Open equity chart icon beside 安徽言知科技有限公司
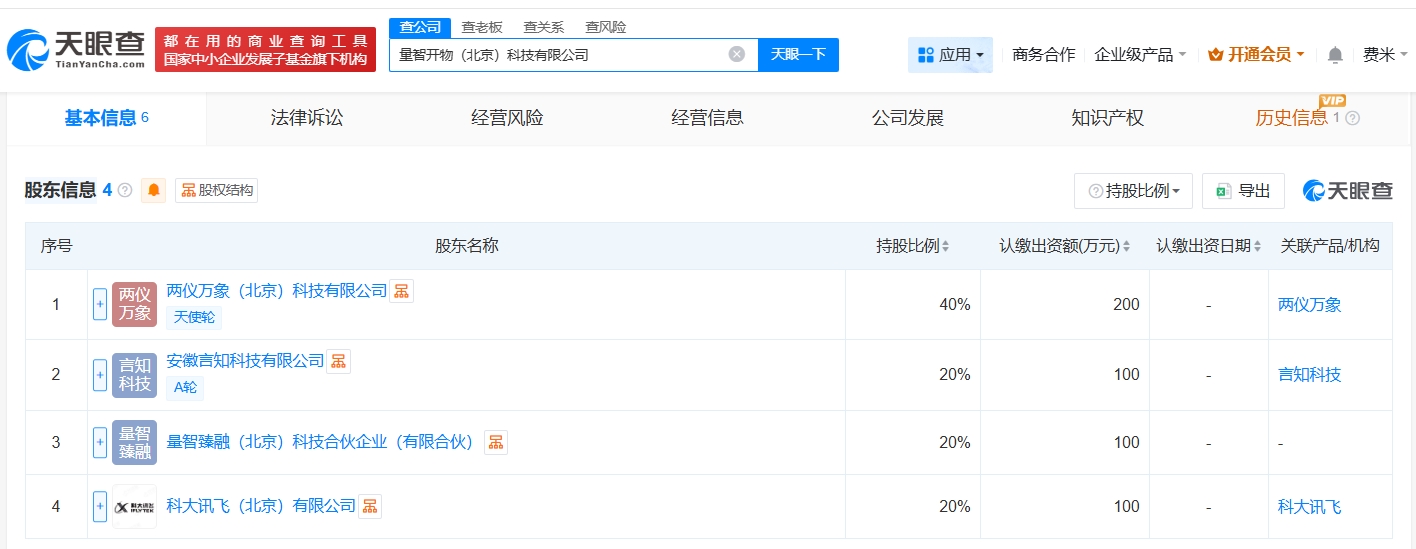The height and width of the screenshot is (549, 1416). pyautogui.click(x=339, y=361)
